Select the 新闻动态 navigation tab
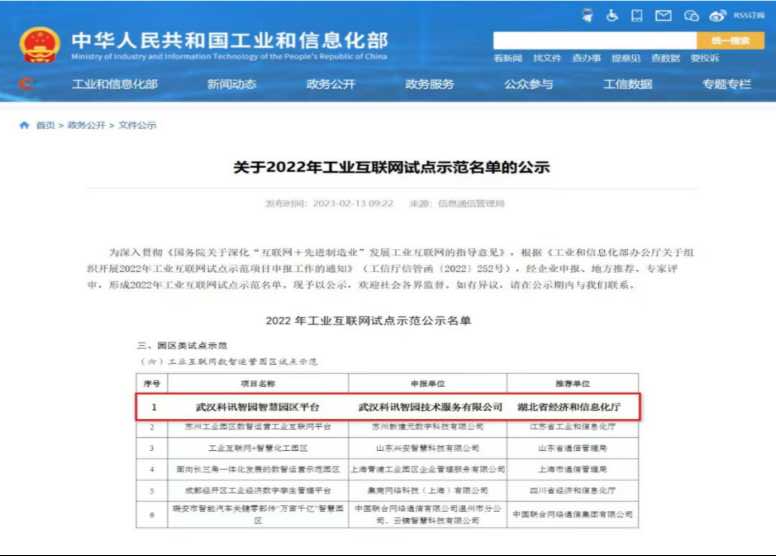Screen dimensions: 776x556 point(232,85)
